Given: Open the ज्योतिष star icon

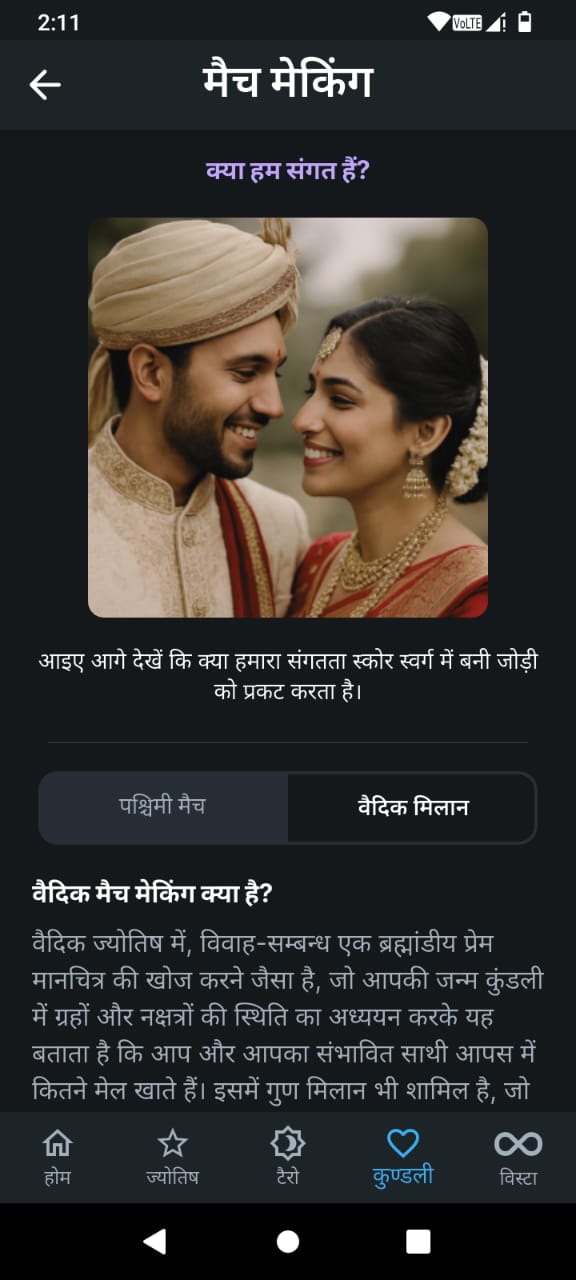Looking at the screenshot, I should click(x=173, y=1143).
